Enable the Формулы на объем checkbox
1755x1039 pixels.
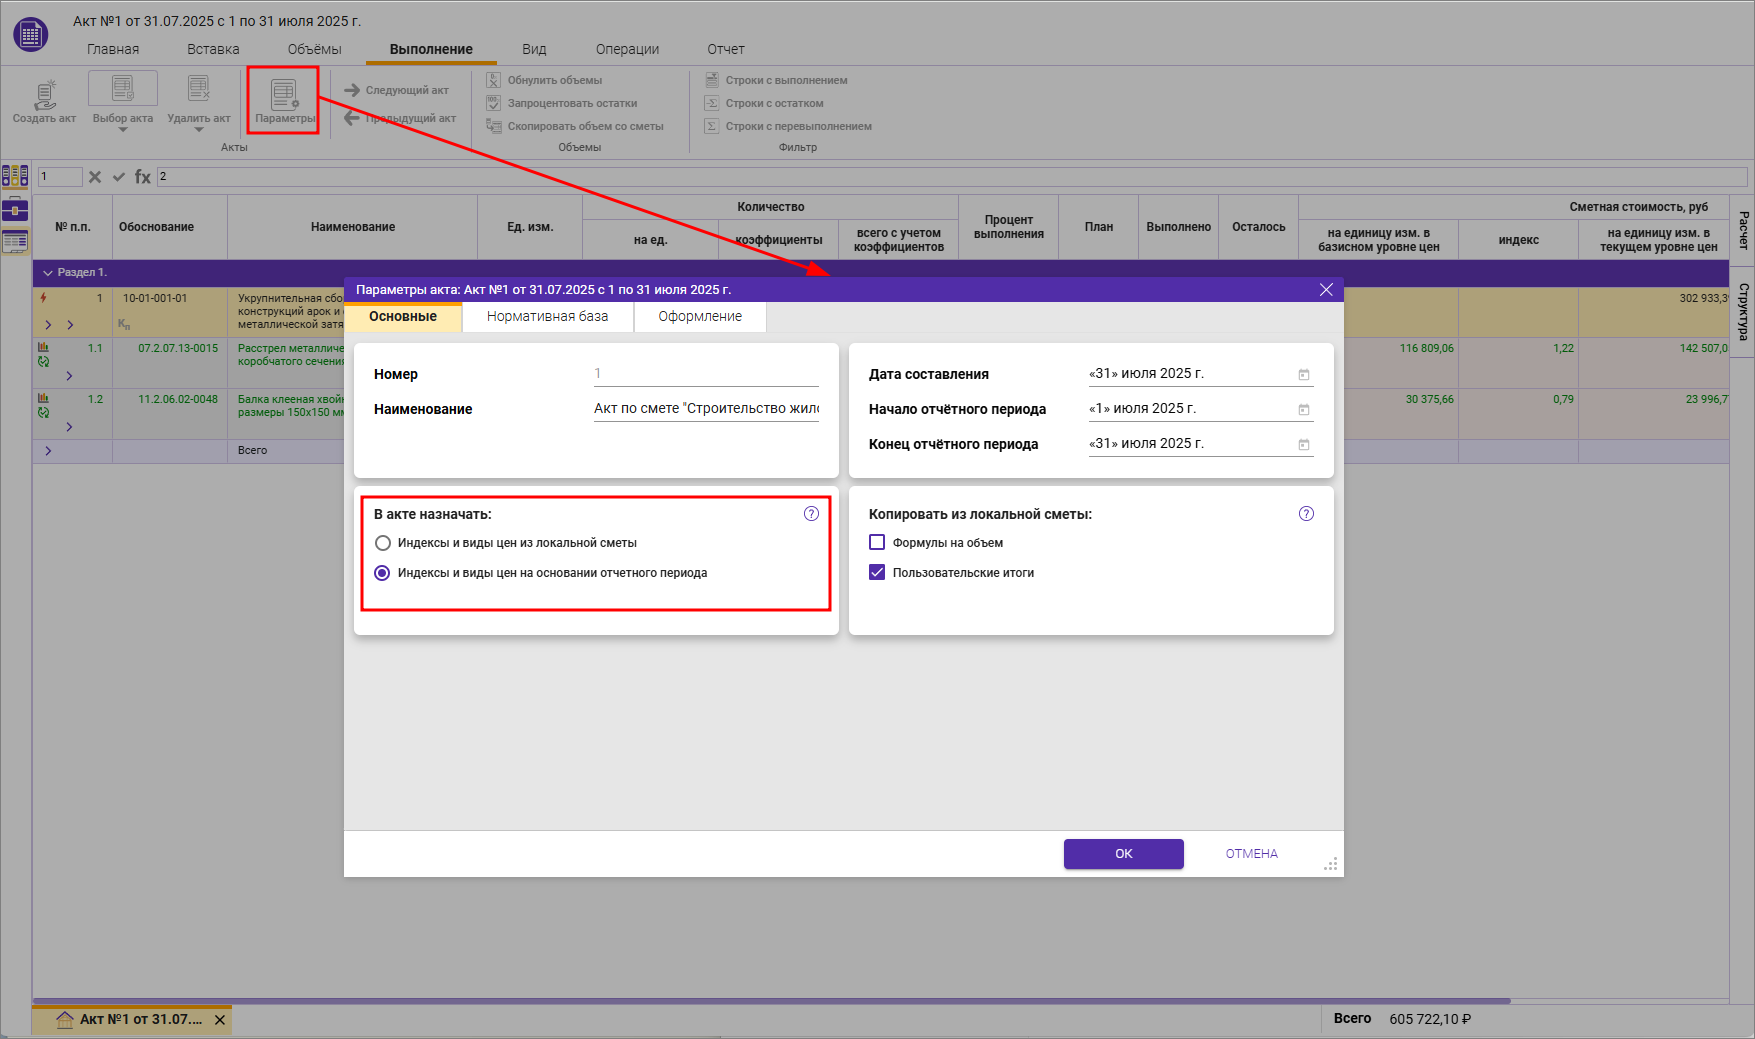(877, 543)
